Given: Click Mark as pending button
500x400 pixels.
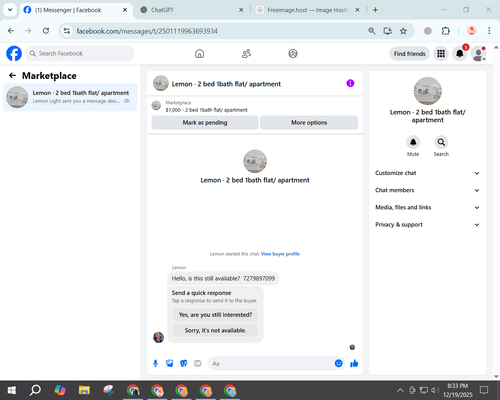Looking at the screenshot, I should [x=205, y=123].
